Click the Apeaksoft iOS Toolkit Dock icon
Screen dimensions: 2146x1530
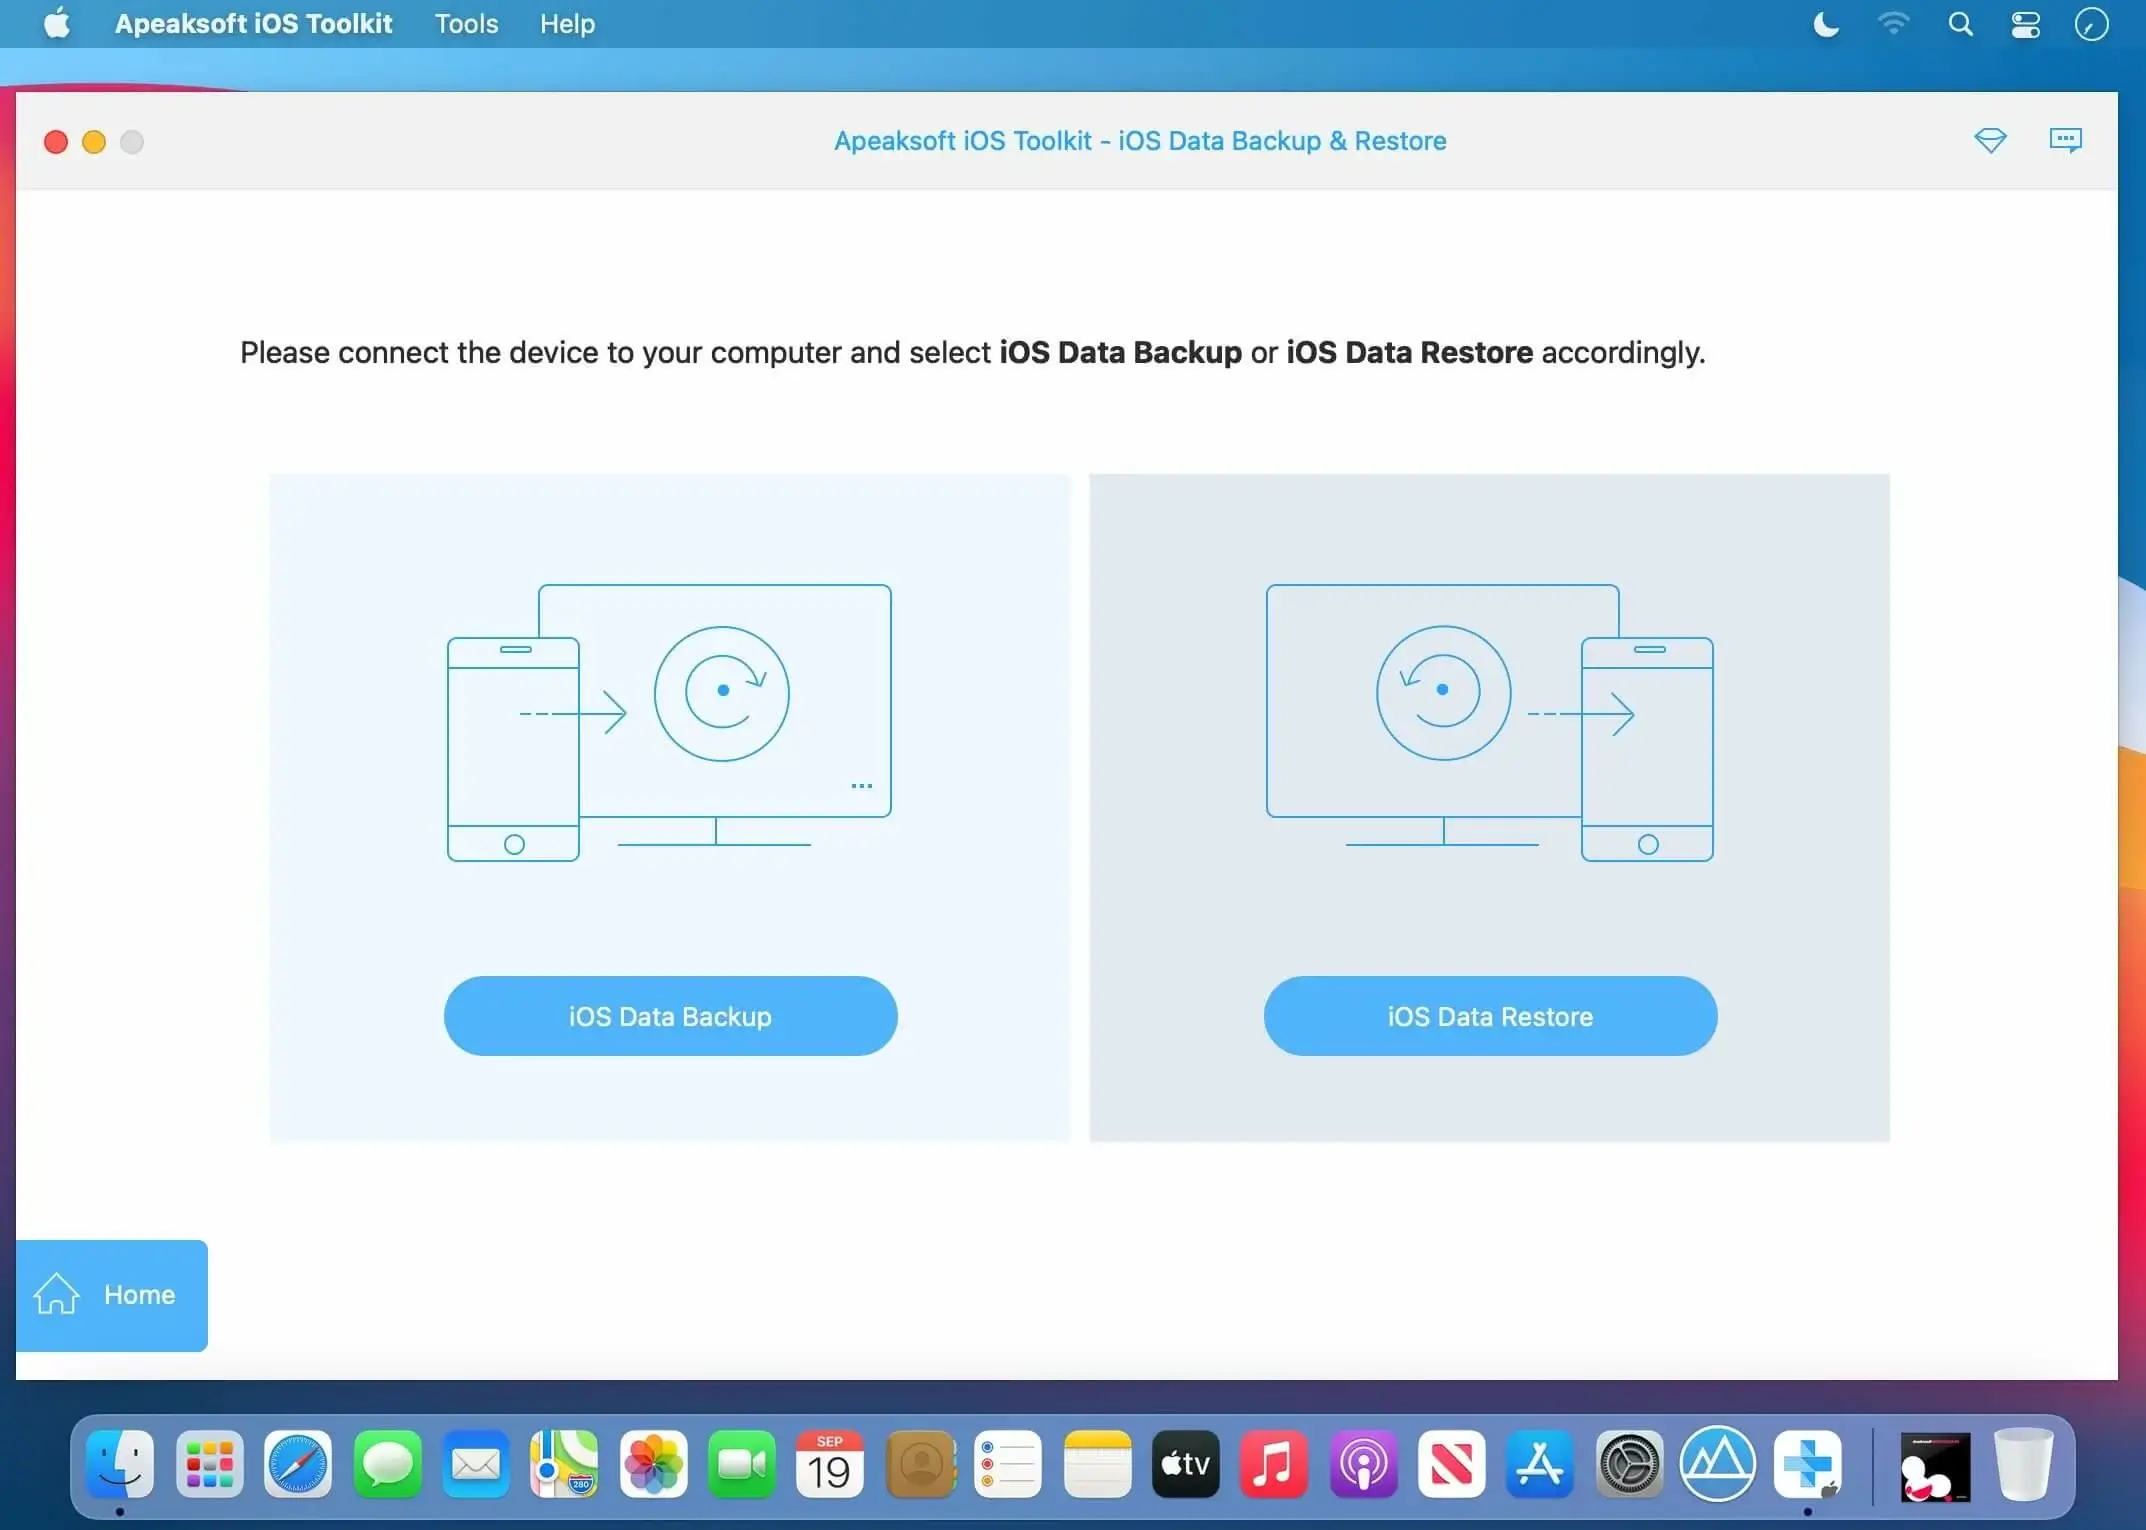[1808, 1465]
